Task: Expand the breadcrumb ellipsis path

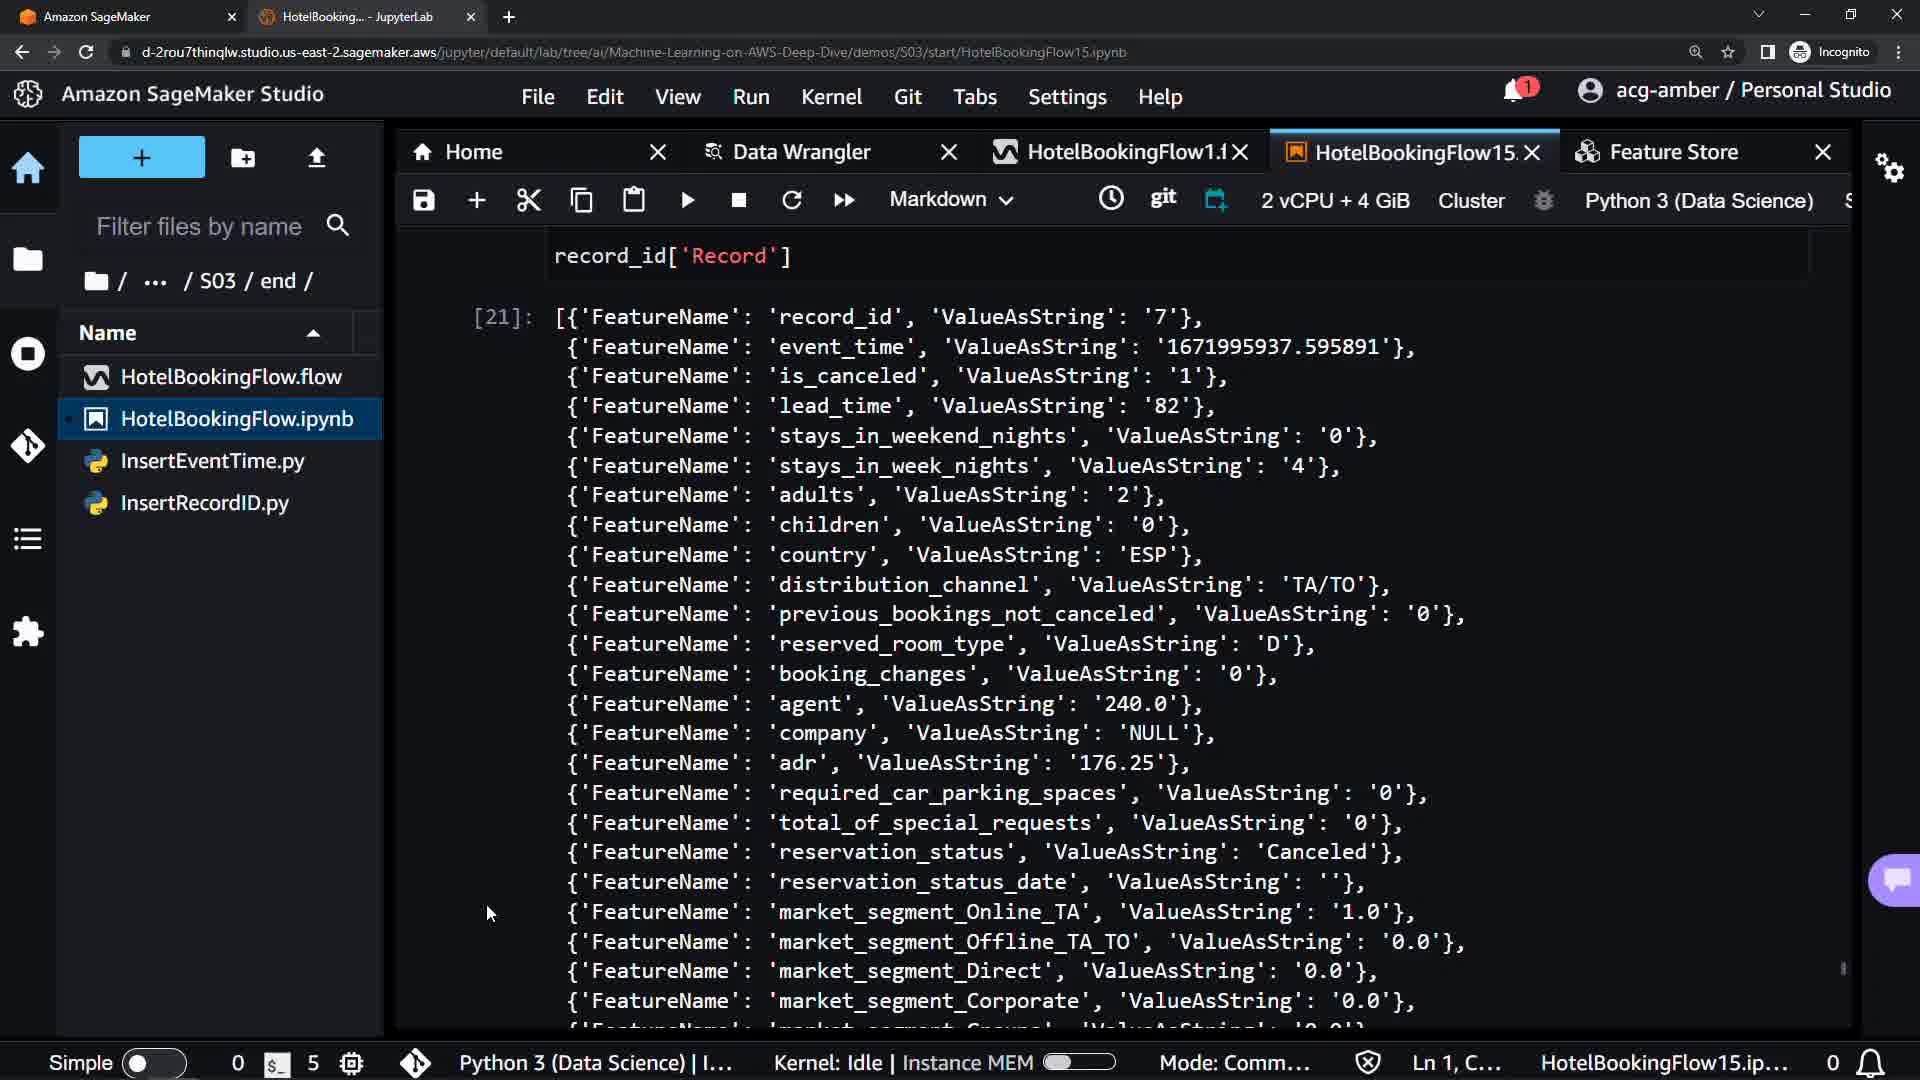Action: click(x=155, y=282)
